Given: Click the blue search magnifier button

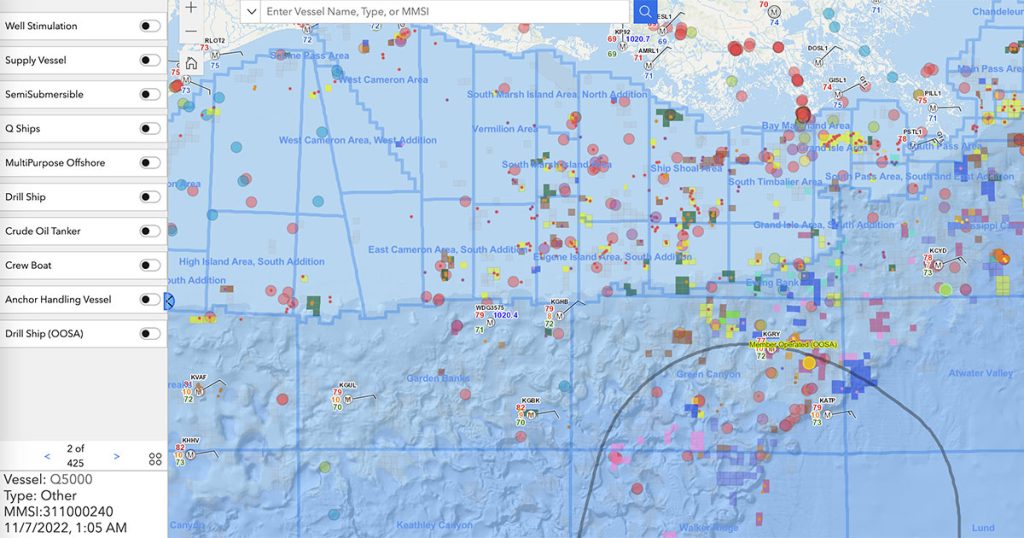Looking at the screenshot, I should click(645, 11).
